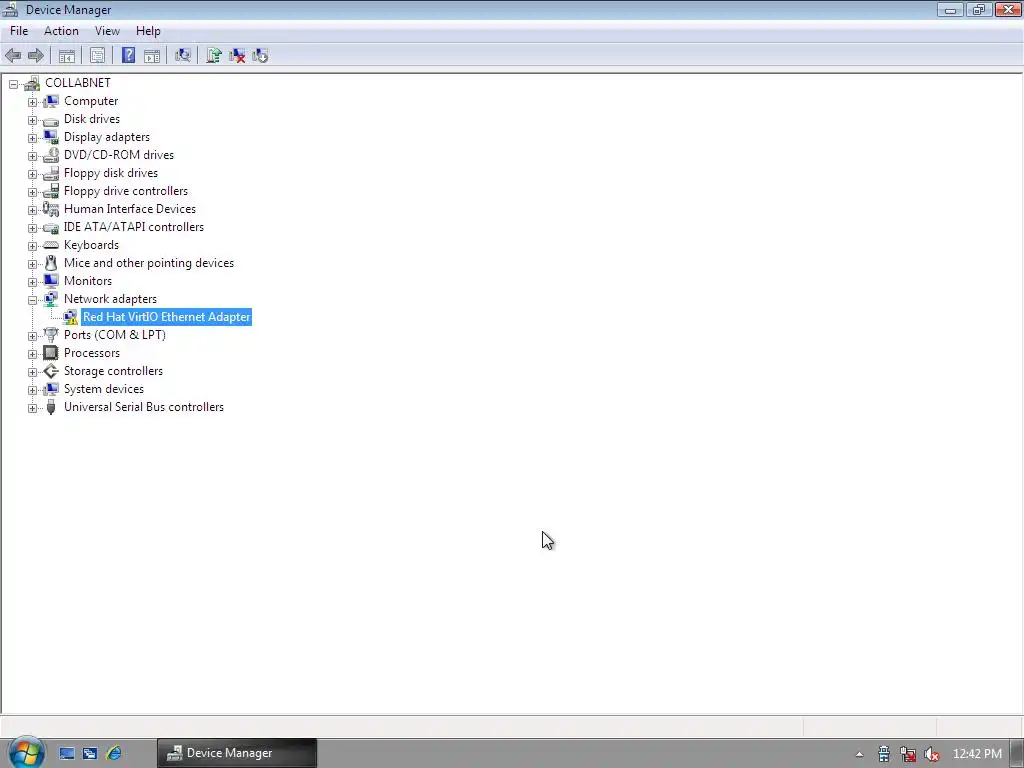
Task: Click Scan for hardware changes icon
Action: coord(183,56)
